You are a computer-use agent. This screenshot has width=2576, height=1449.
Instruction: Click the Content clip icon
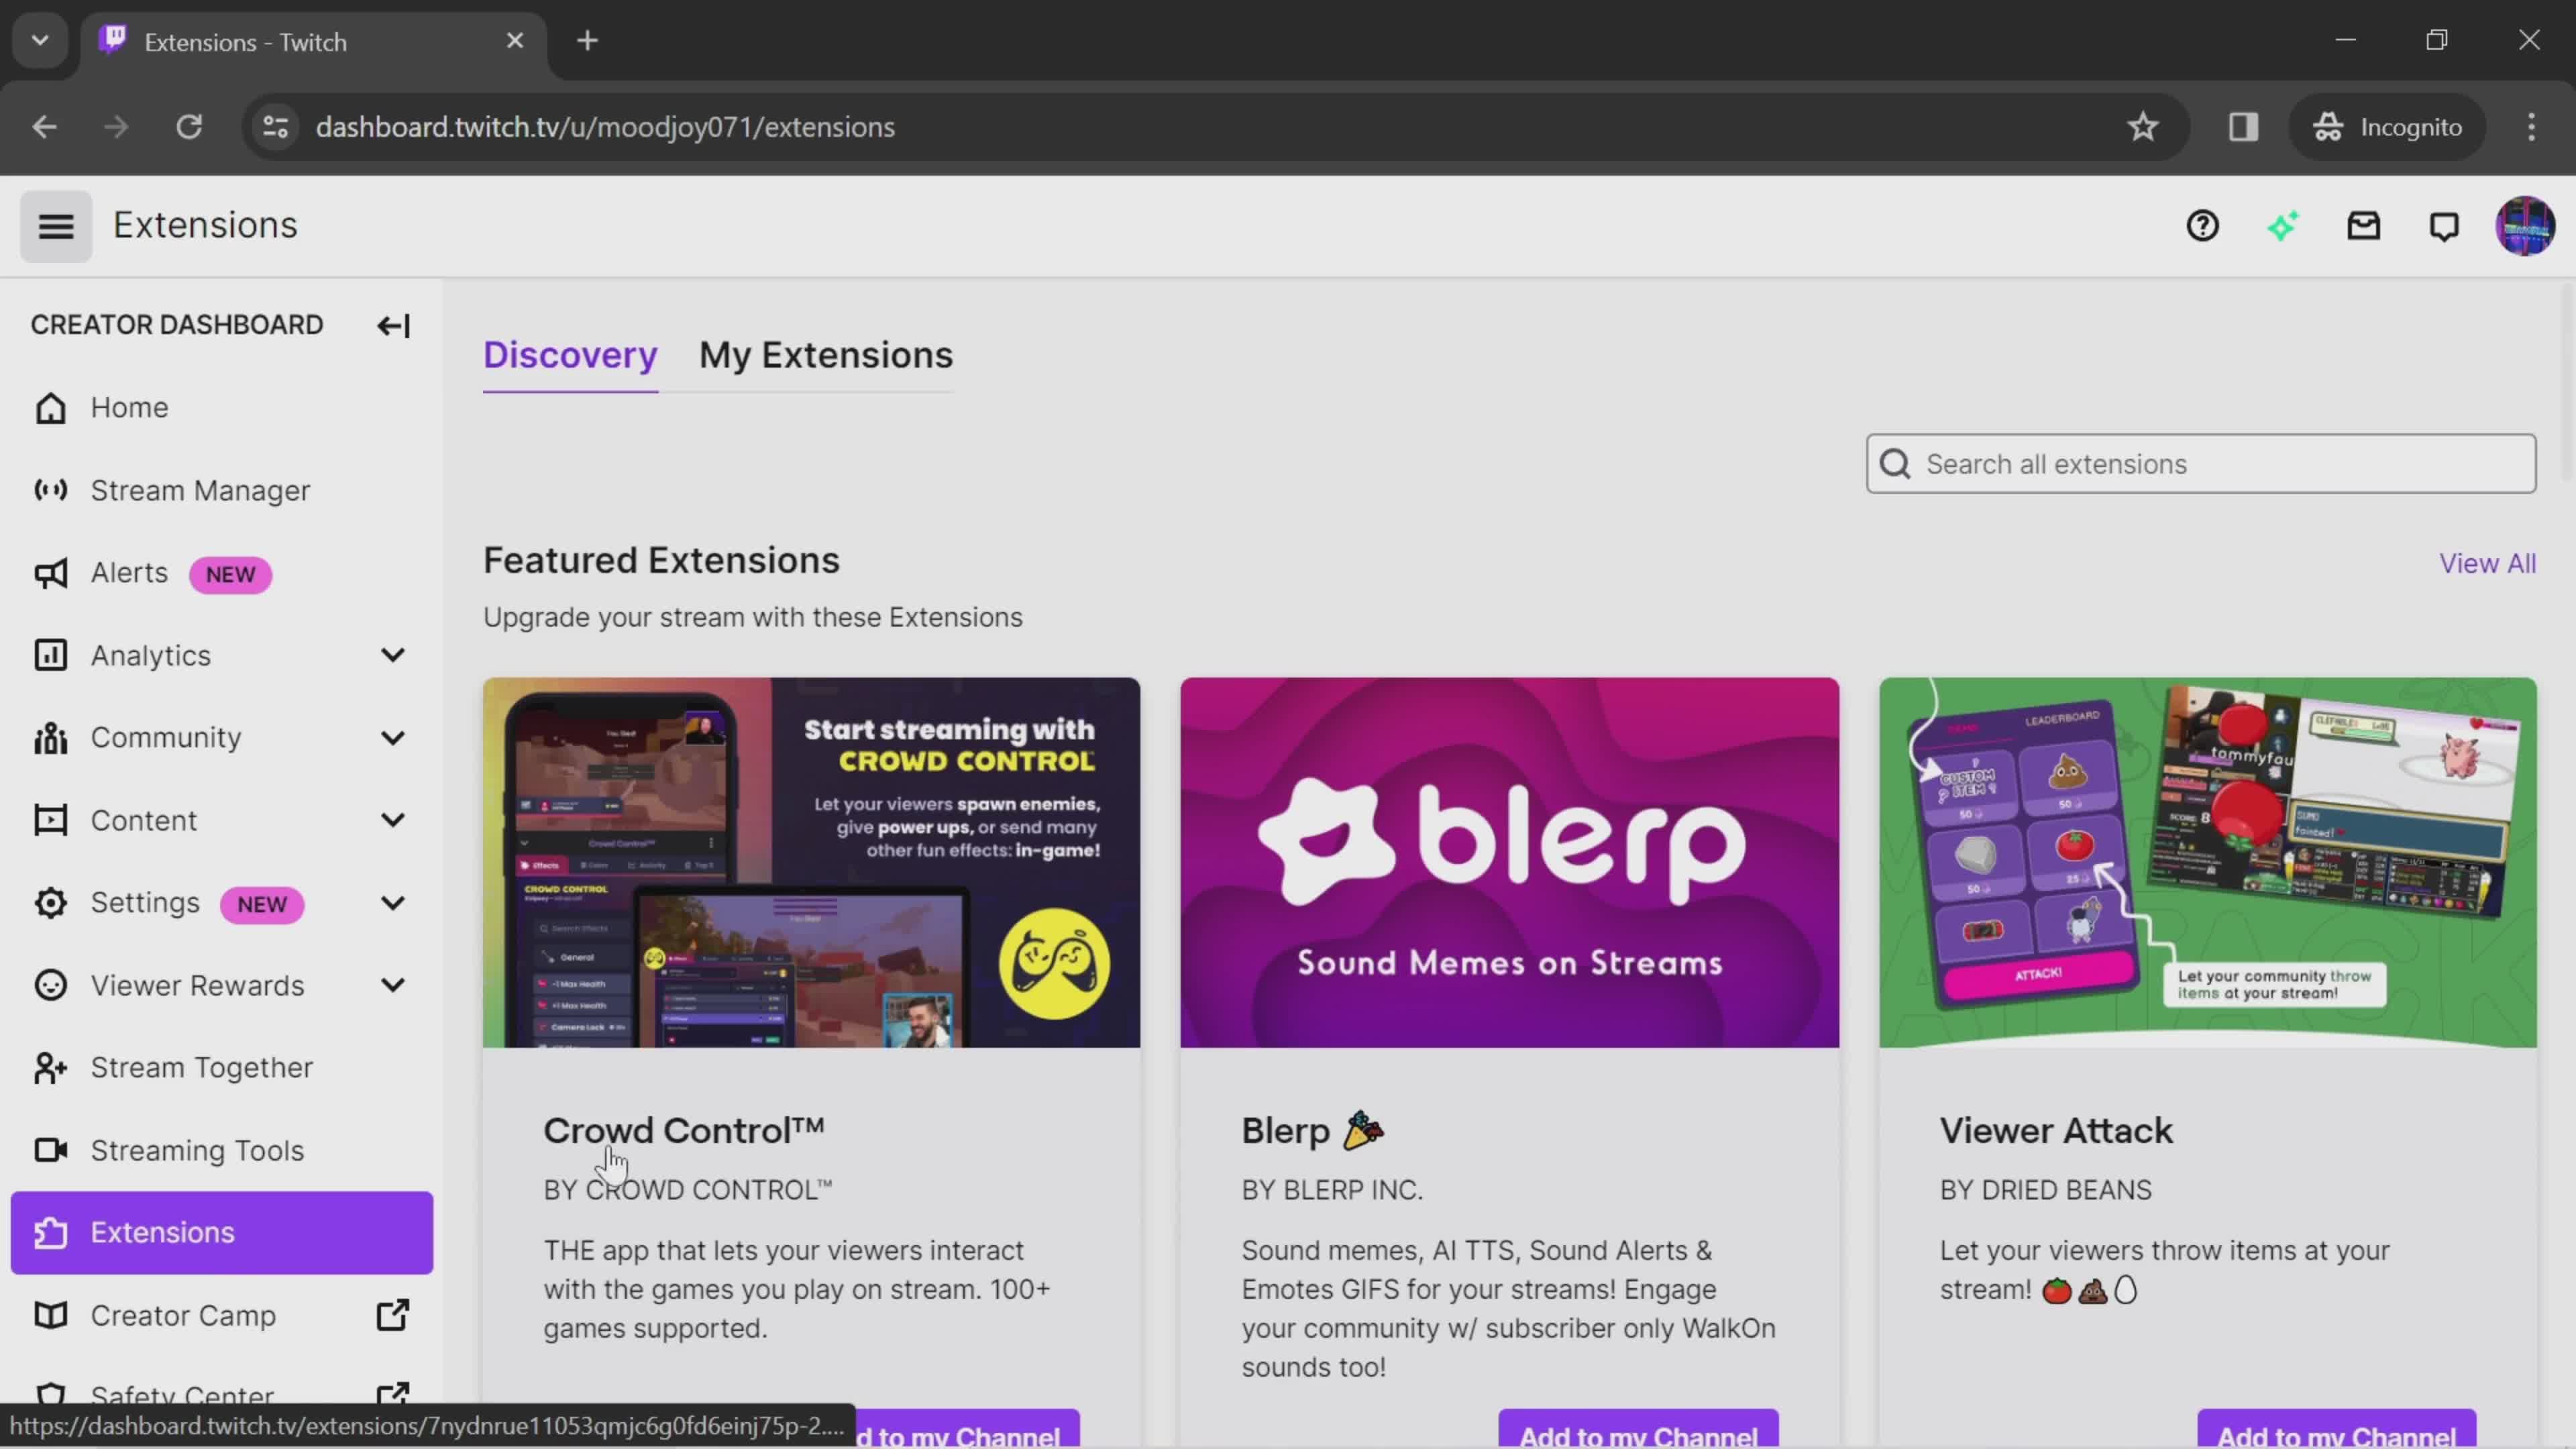pos(50,820)
